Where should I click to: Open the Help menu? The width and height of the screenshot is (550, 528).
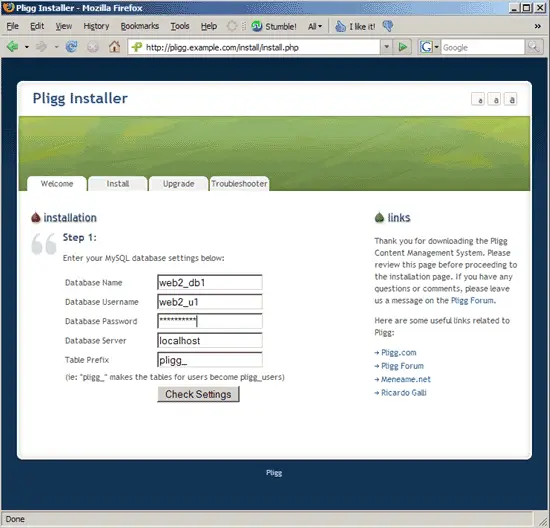point(209,26)
